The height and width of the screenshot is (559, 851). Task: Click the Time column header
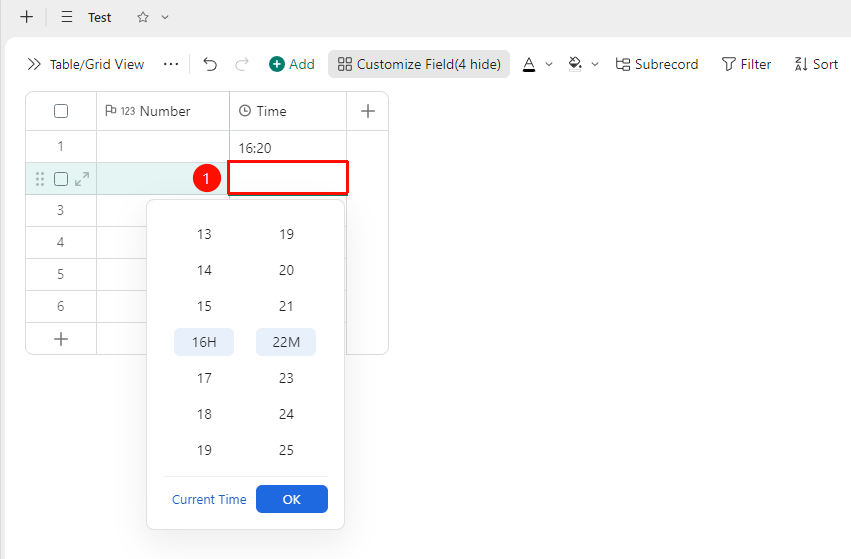[288, 111]
